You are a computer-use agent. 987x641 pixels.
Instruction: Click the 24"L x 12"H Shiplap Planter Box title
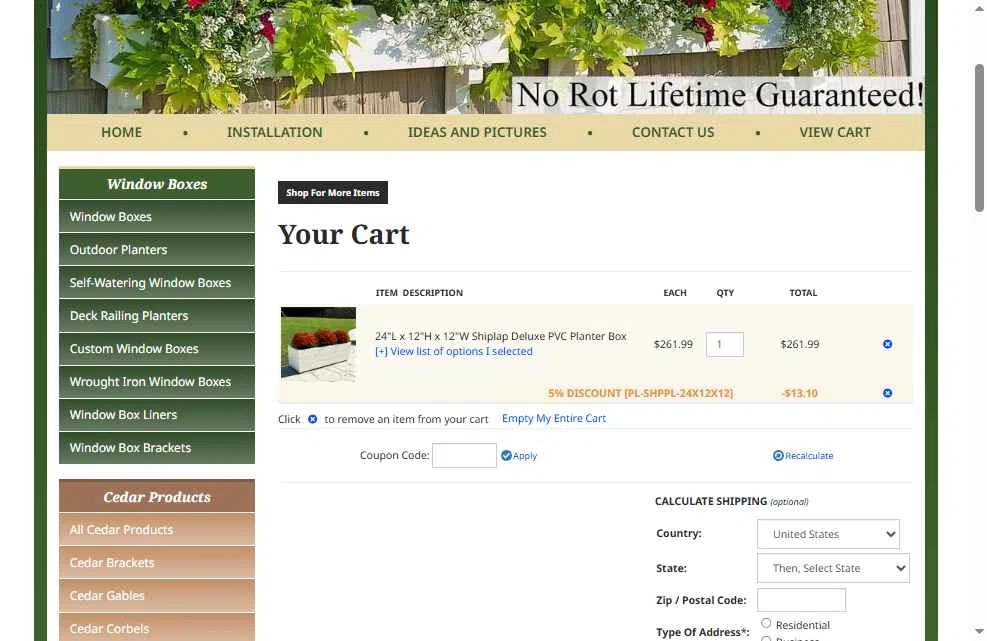(x=500, y=336)
